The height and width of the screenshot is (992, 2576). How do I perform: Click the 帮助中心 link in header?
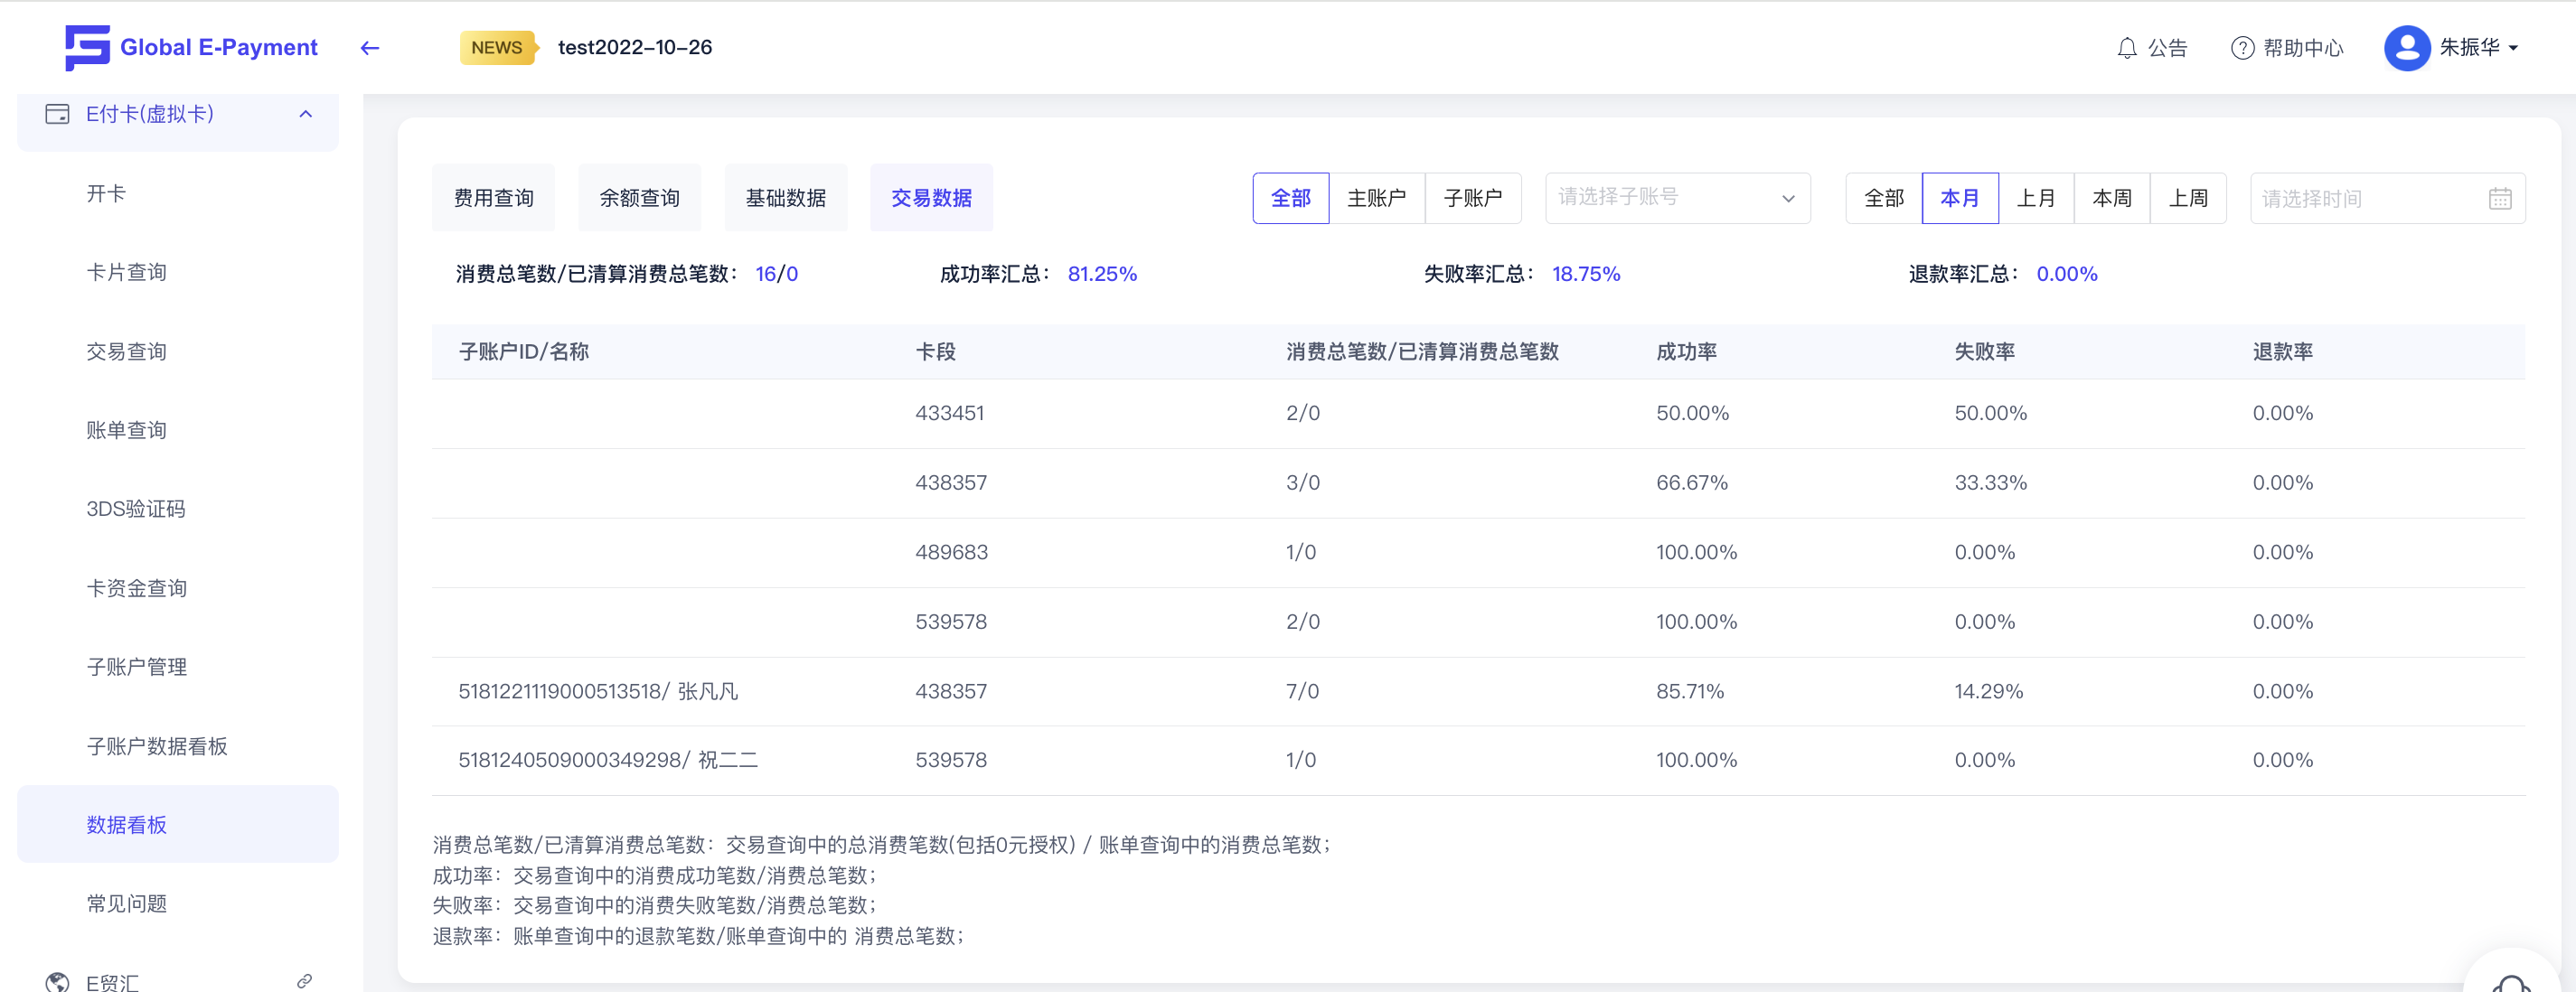(x=2303, y=48)
